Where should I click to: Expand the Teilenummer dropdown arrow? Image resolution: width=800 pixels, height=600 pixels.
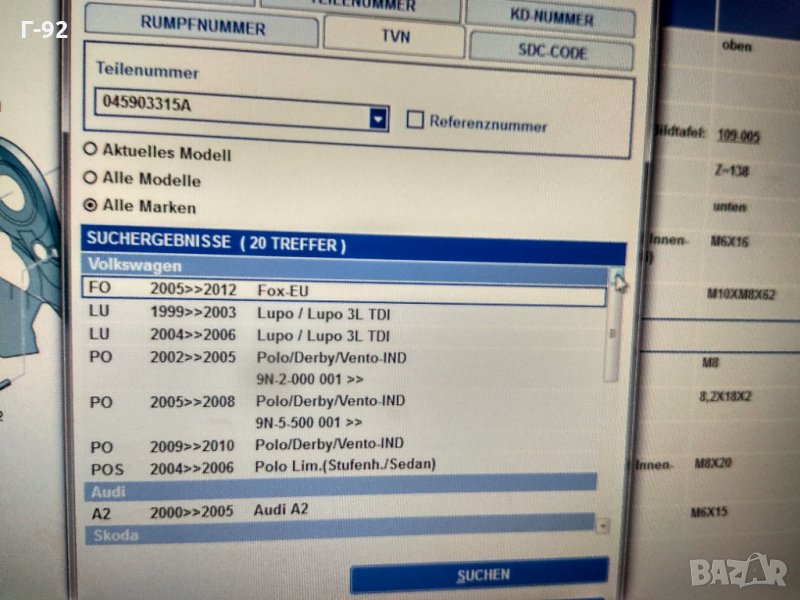point(378,119)
